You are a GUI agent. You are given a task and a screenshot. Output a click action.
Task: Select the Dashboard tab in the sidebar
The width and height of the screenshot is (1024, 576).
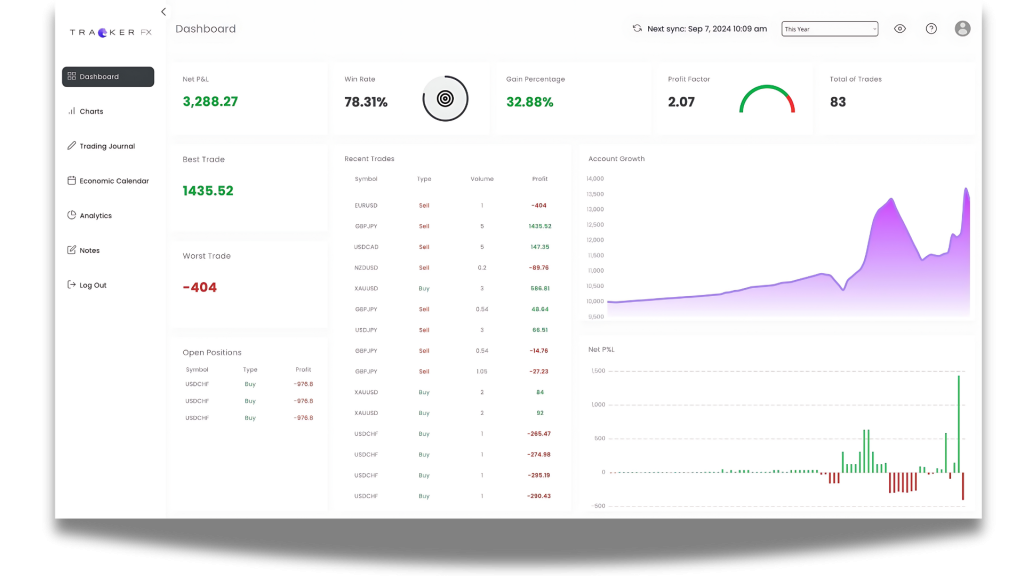tap(105, 76)
